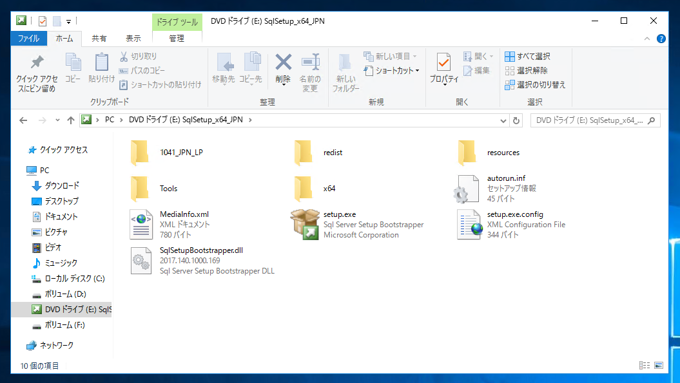Image resolution: width=680 pixels, height=383 pixels.
Task: Open Pictures (ピクチャ) in navigation pane
Action: [x=50, y=232]
